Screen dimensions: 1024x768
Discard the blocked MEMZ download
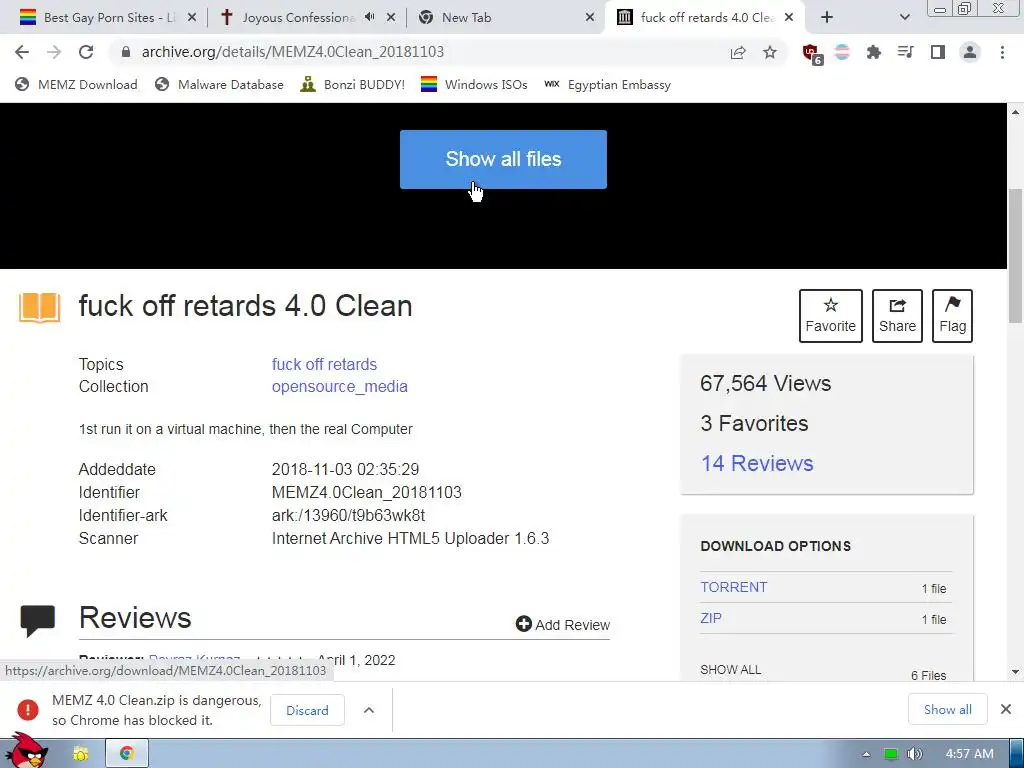[307, 710]
